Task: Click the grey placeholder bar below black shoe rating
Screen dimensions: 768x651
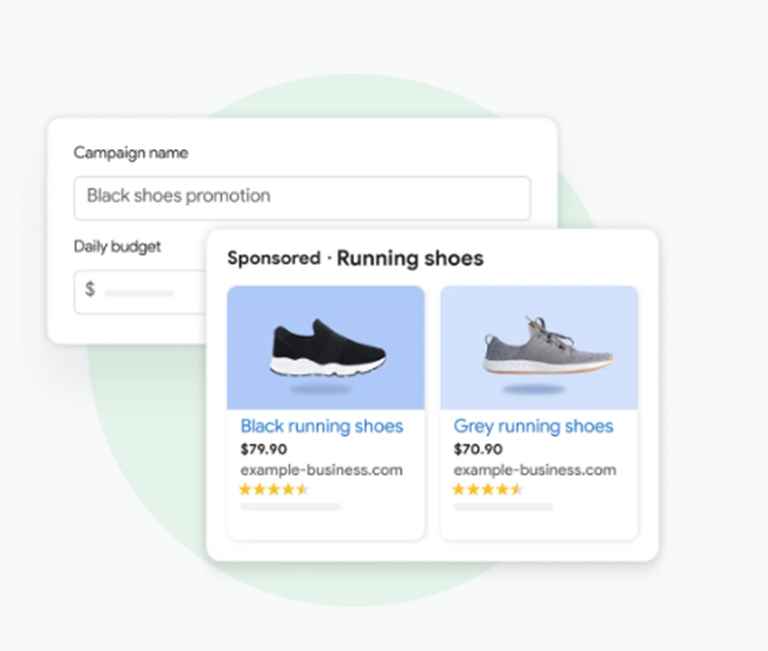Action: pyautogui.click(x=290, y=507)
